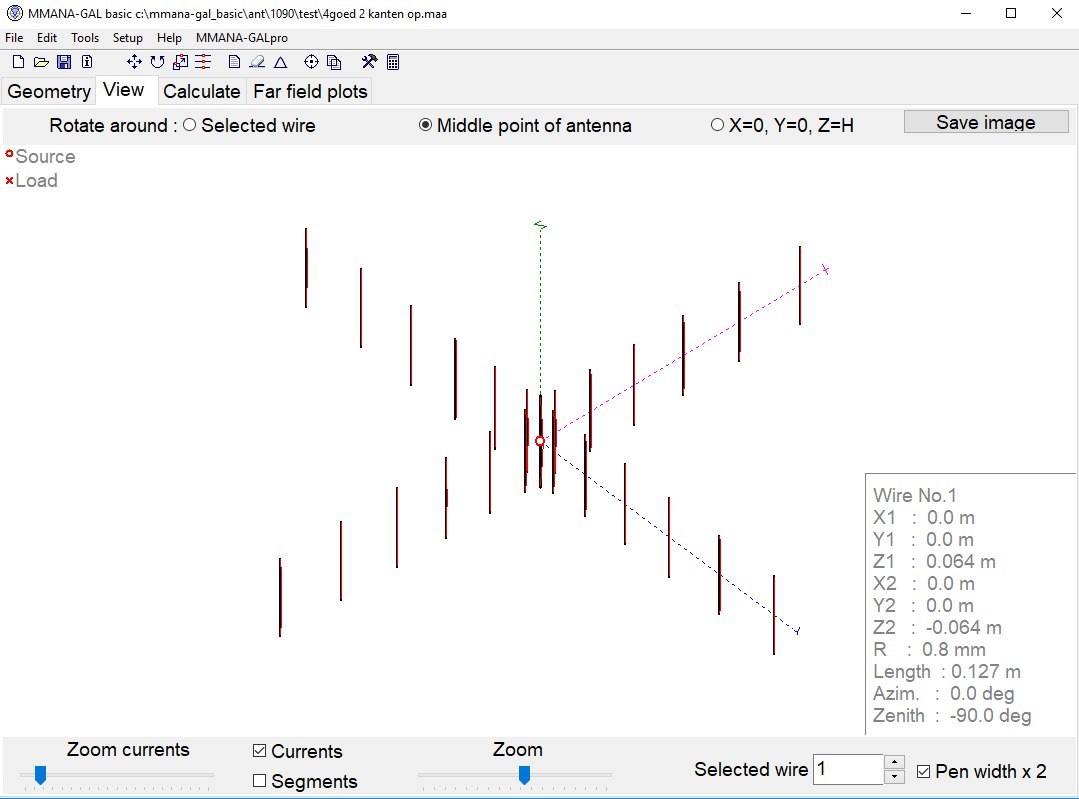Click the four-arrow move tool icon
This screenshot has width=1079, height=799.
coord(134,62)
